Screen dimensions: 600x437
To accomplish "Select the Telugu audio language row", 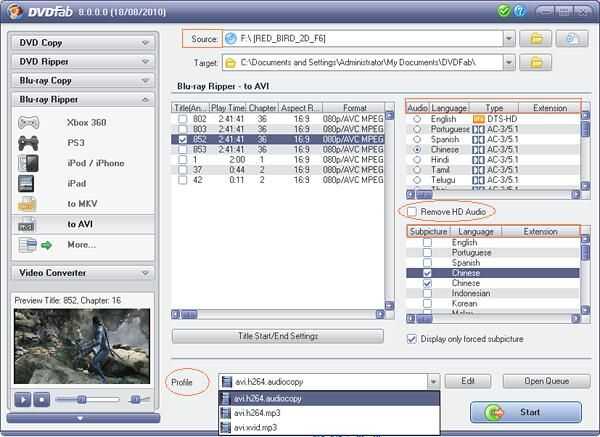I will [x=493, y=180].
